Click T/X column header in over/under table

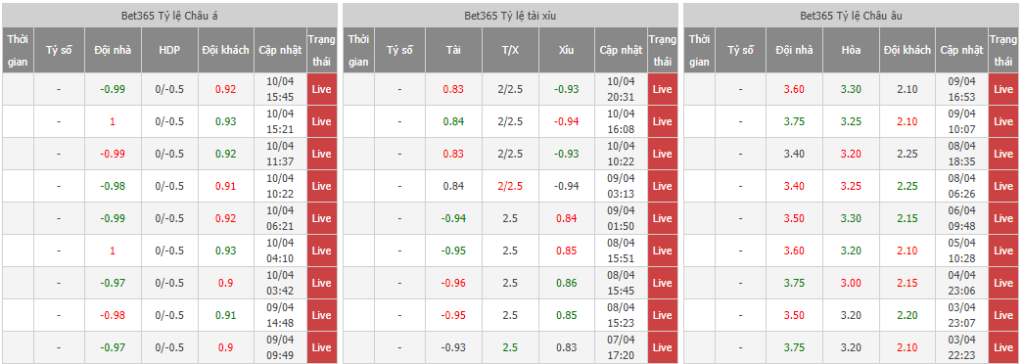click(x=511, y=50)
